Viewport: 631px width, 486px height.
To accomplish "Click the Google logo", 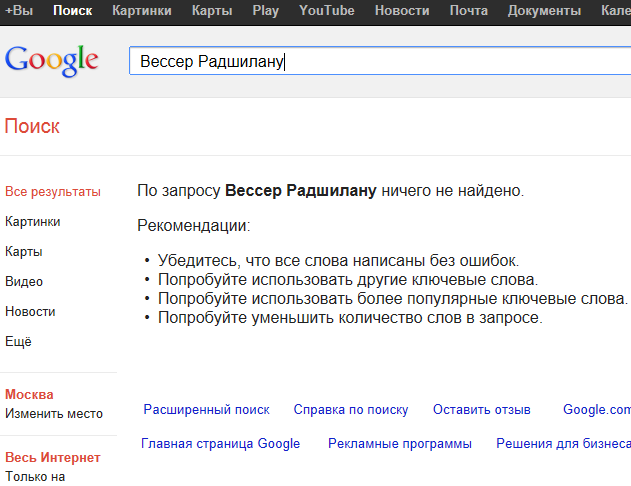I will [x=52, y=60].
